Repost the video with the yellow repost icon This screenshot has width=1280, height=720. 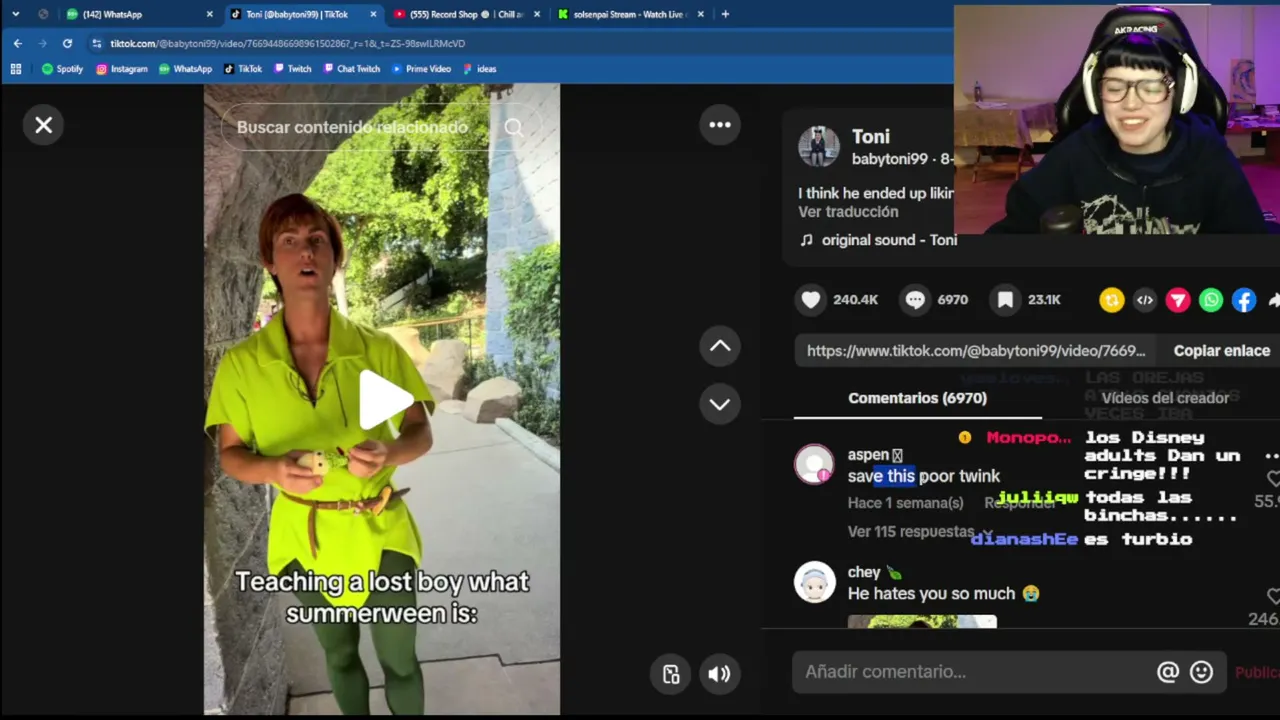pos(1112,300)
